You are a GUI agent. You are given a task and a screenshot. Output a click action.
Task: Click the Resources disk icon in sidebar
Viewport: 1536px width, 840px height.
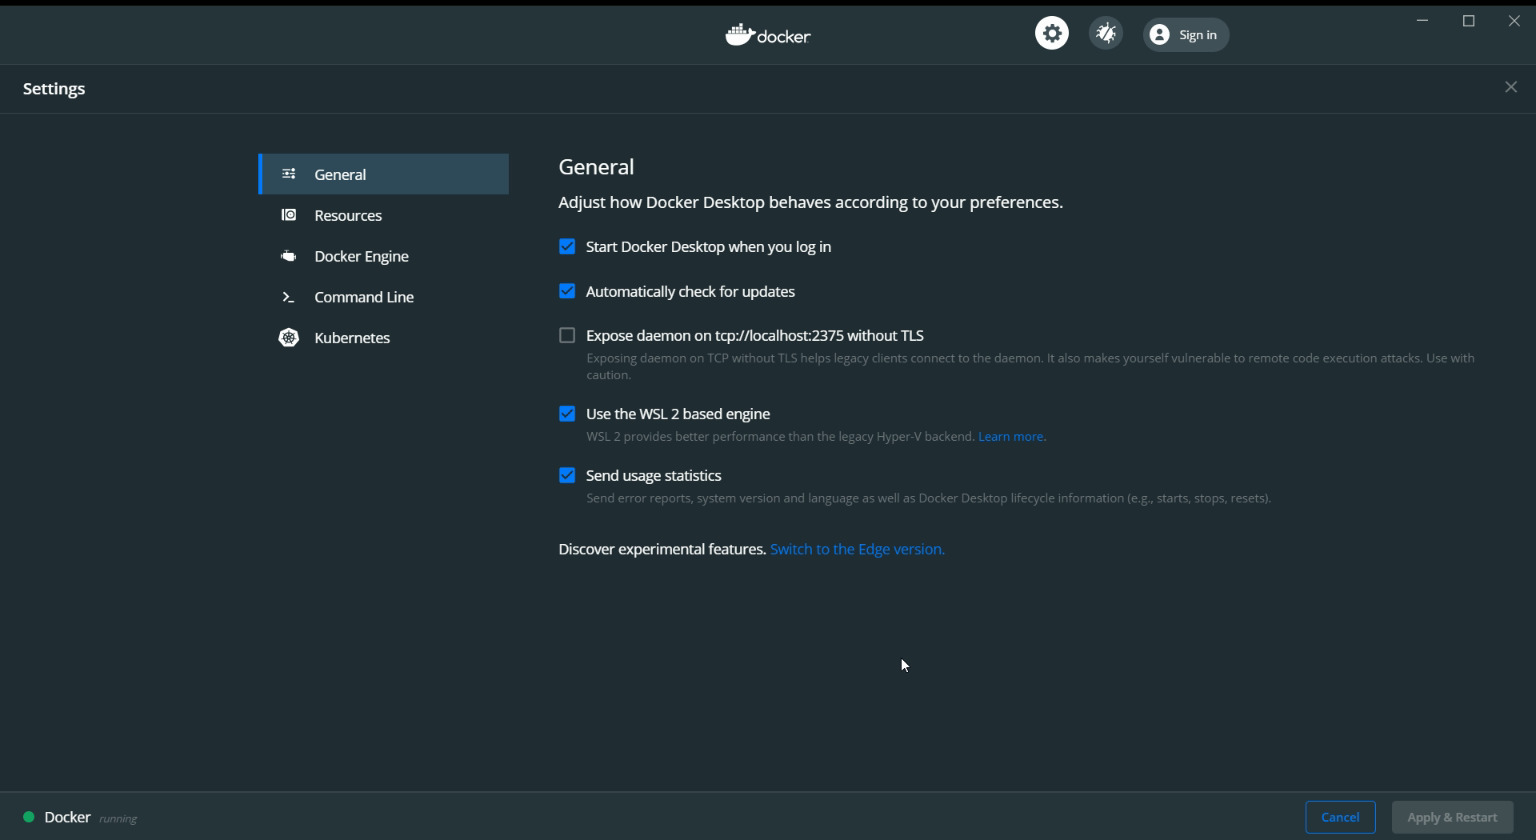[289, 215]
